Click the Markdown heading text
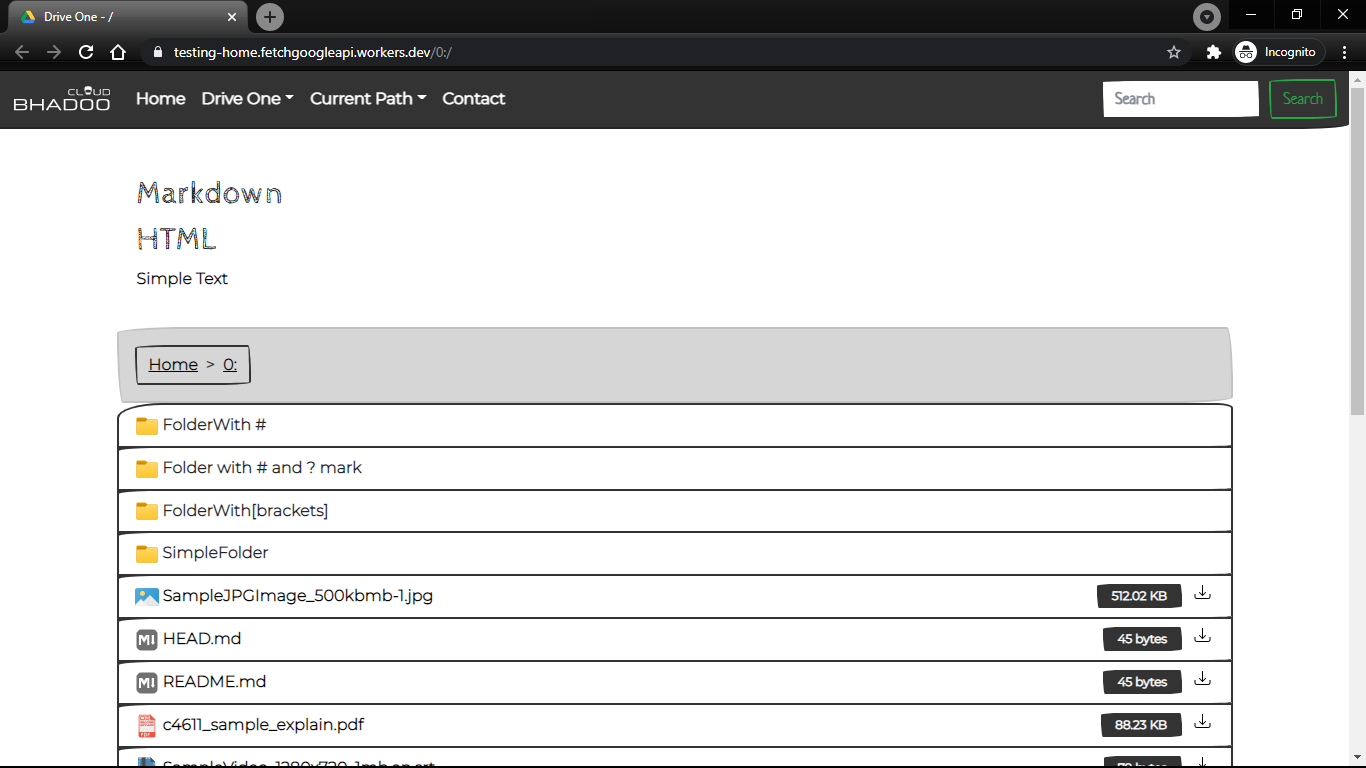This screenshot has width=1366, height=768. pyautogui.click(x=209, y=192)
